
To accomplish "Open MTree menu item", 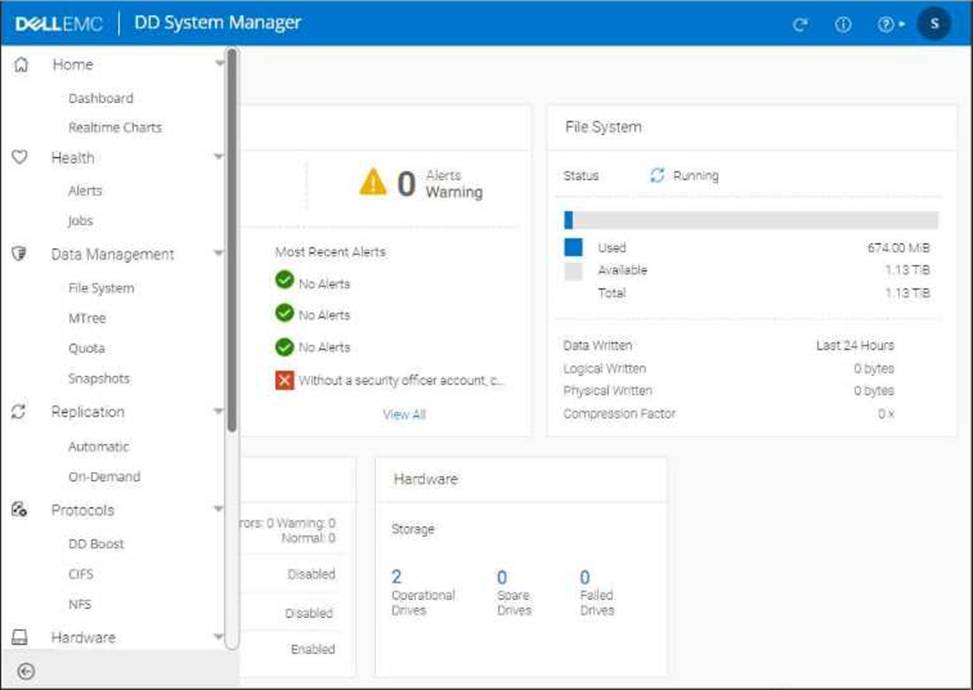I will [87, 318].
